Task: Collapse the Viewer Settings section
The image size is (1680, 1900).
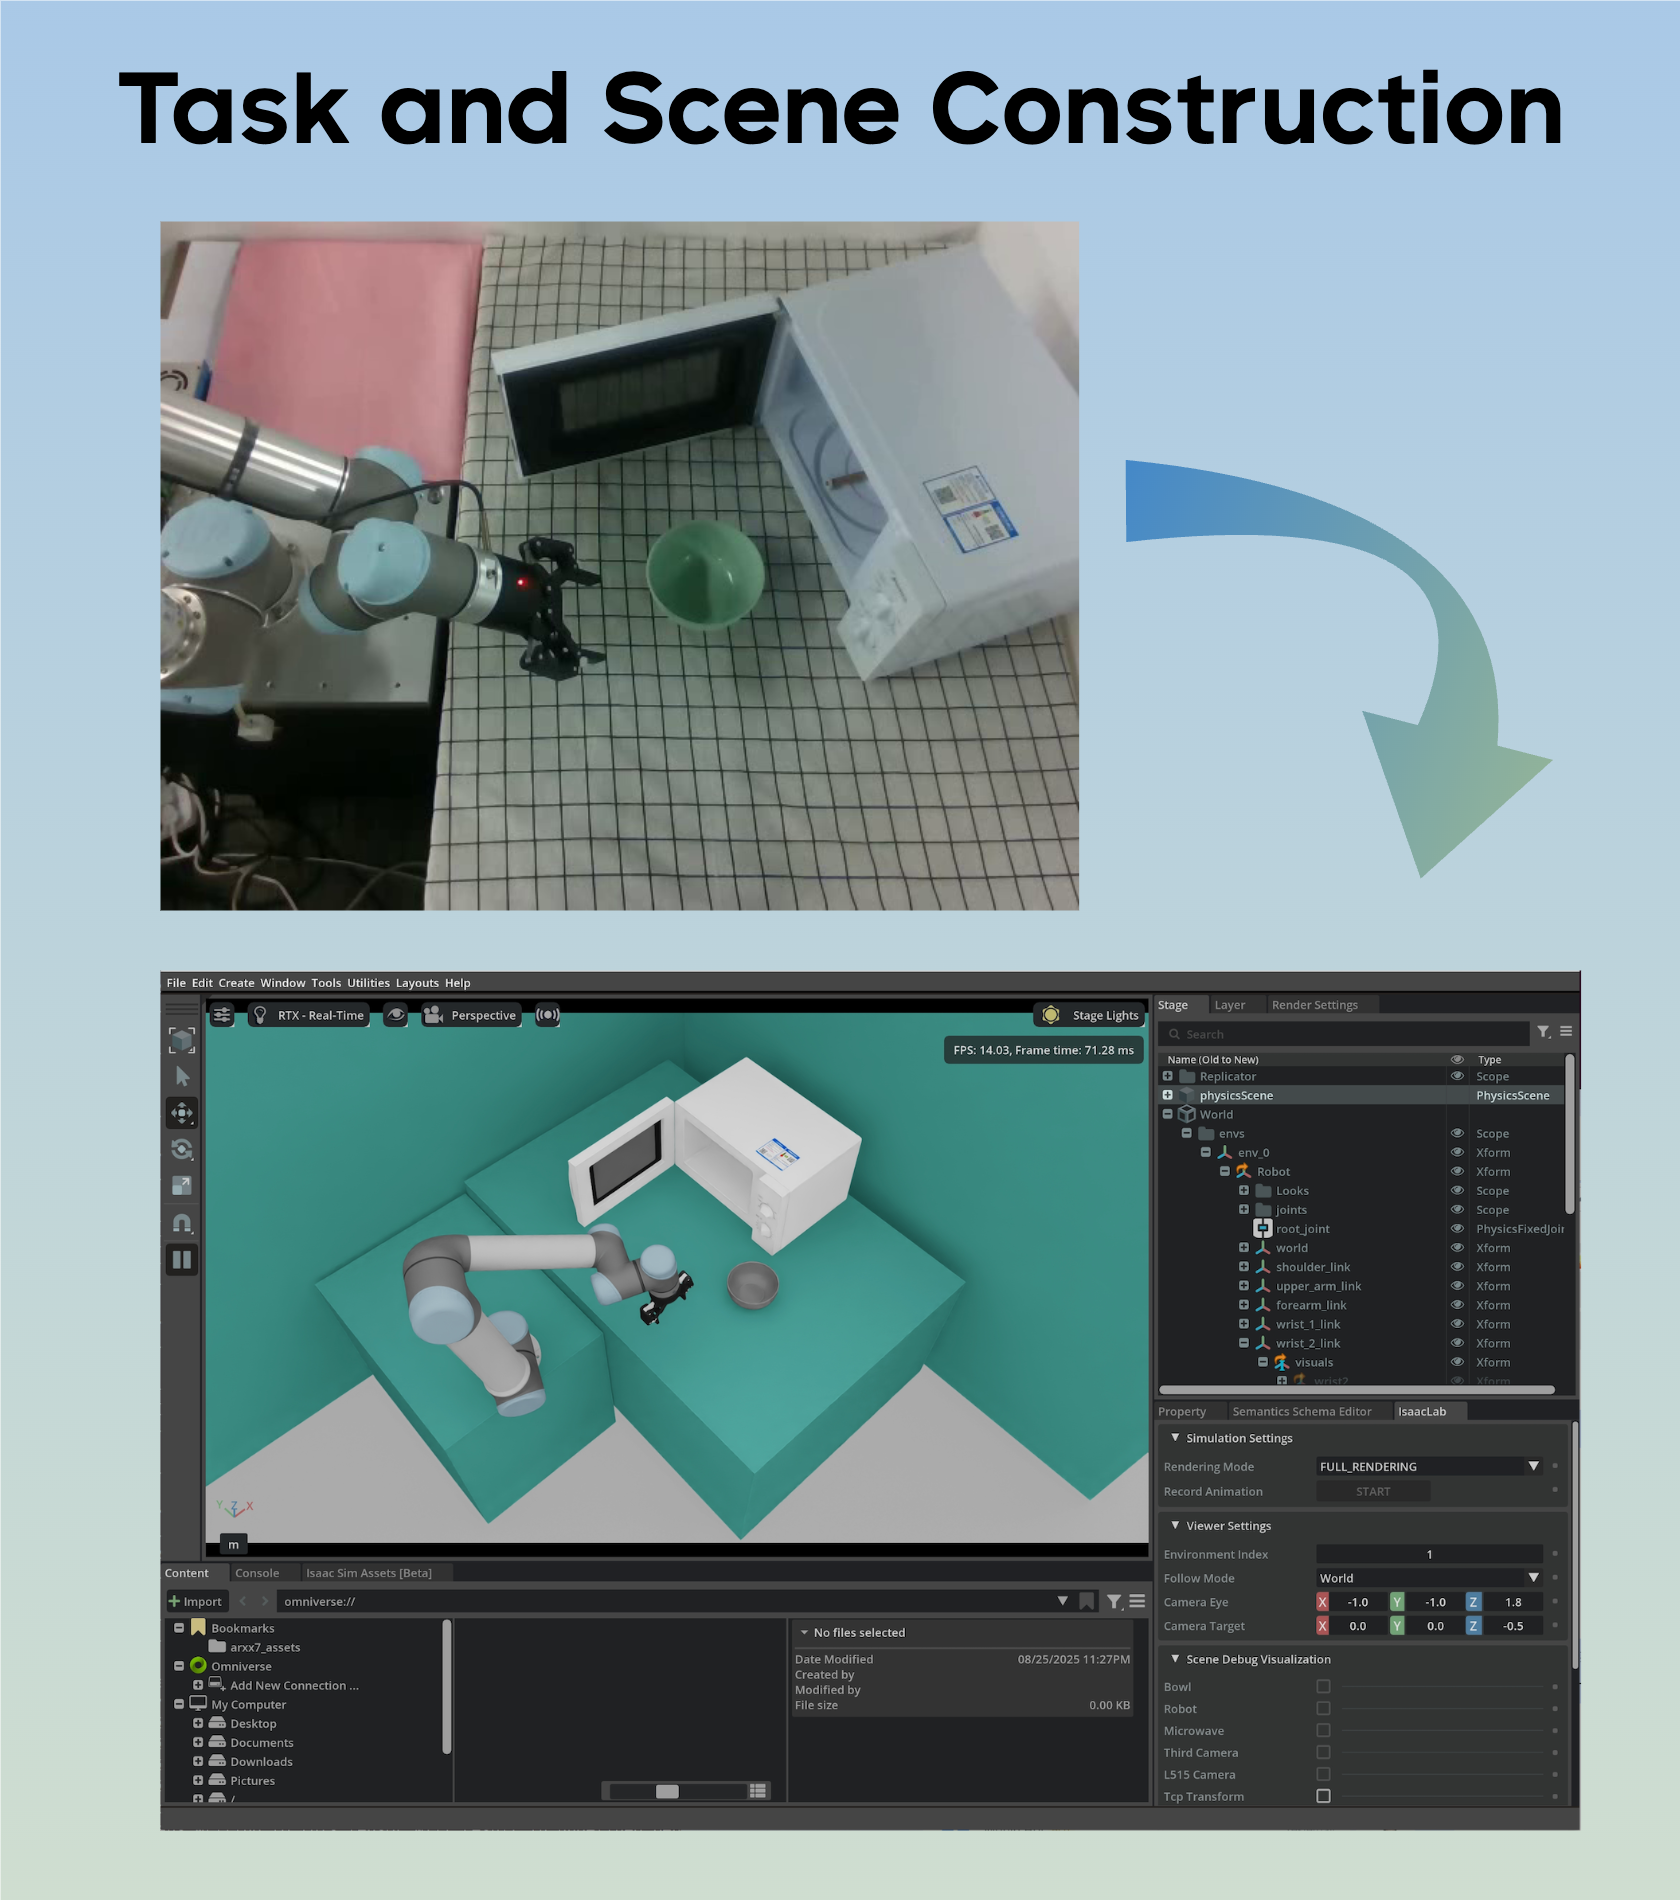Action: tap(1175, 1526)
